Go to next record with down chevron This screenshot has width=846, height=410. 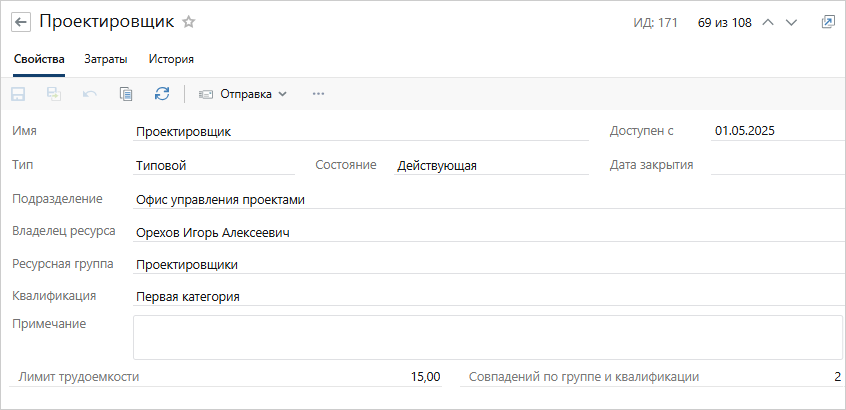point(791,22)
